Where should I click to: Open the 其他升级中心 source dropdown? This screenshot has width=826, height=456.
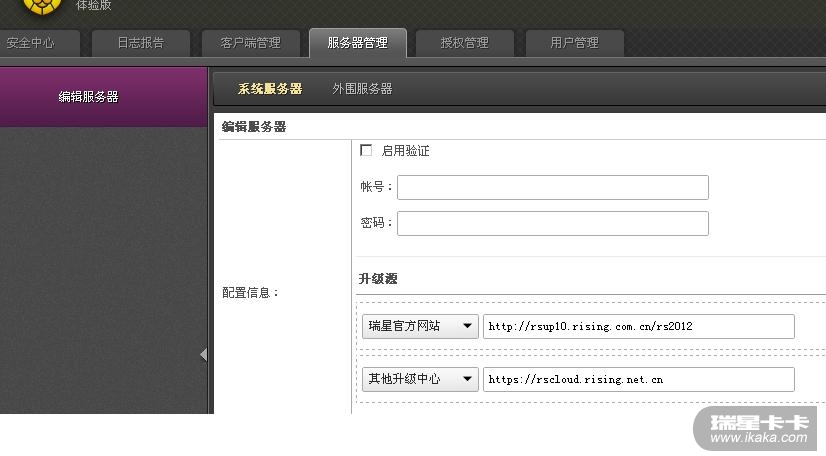click(x=420, y=379)
